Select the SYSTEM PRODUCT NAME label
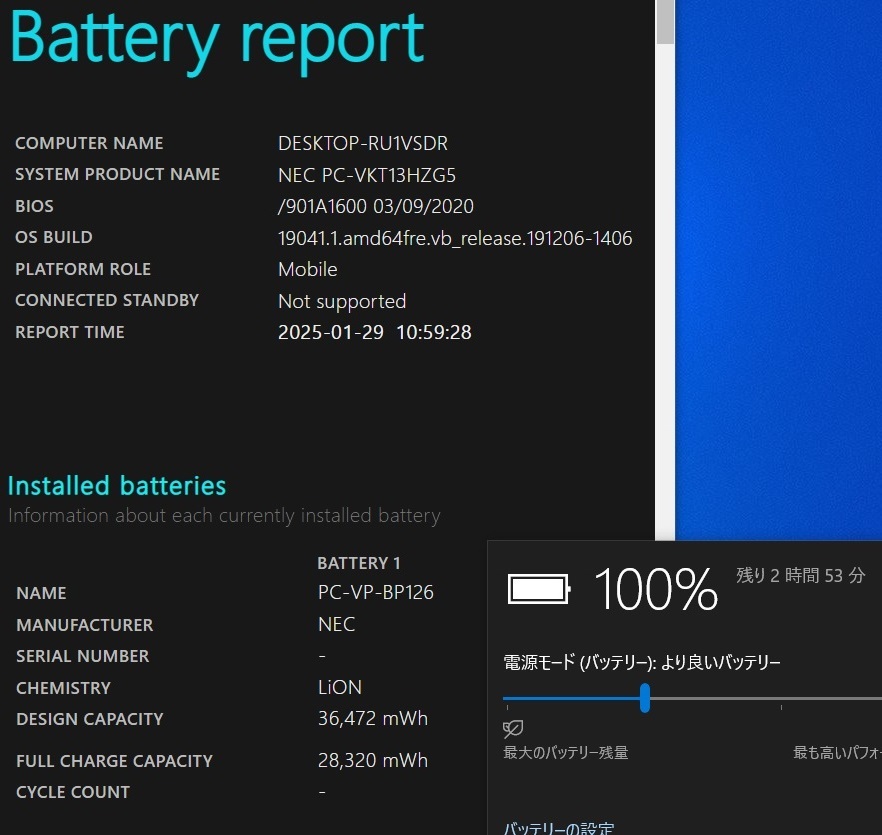This screenshot has height=835, width=882. (118, 174)
